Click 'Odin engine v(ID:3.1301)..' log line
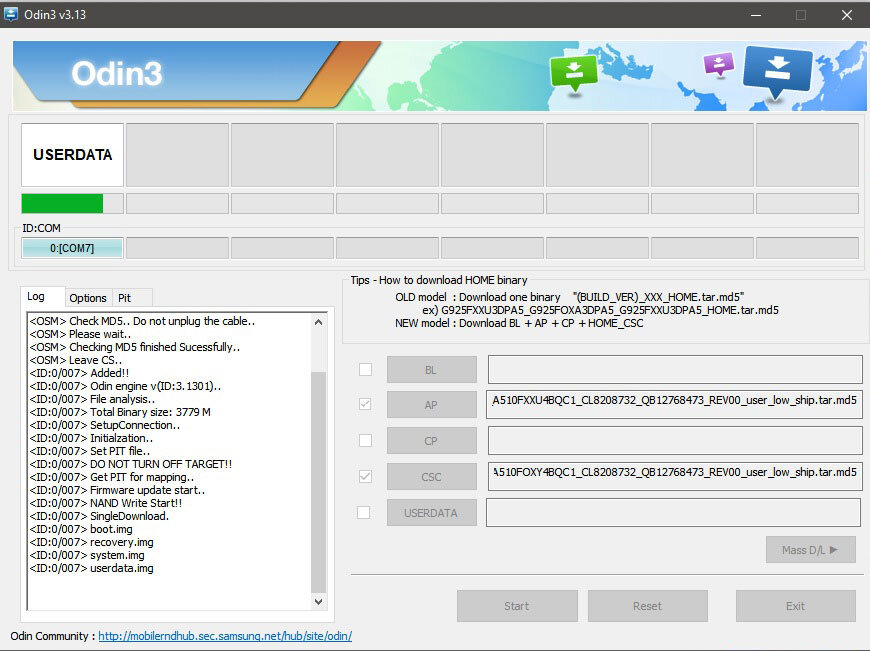Viewport: 870px width, 651px height. (125, 386)
